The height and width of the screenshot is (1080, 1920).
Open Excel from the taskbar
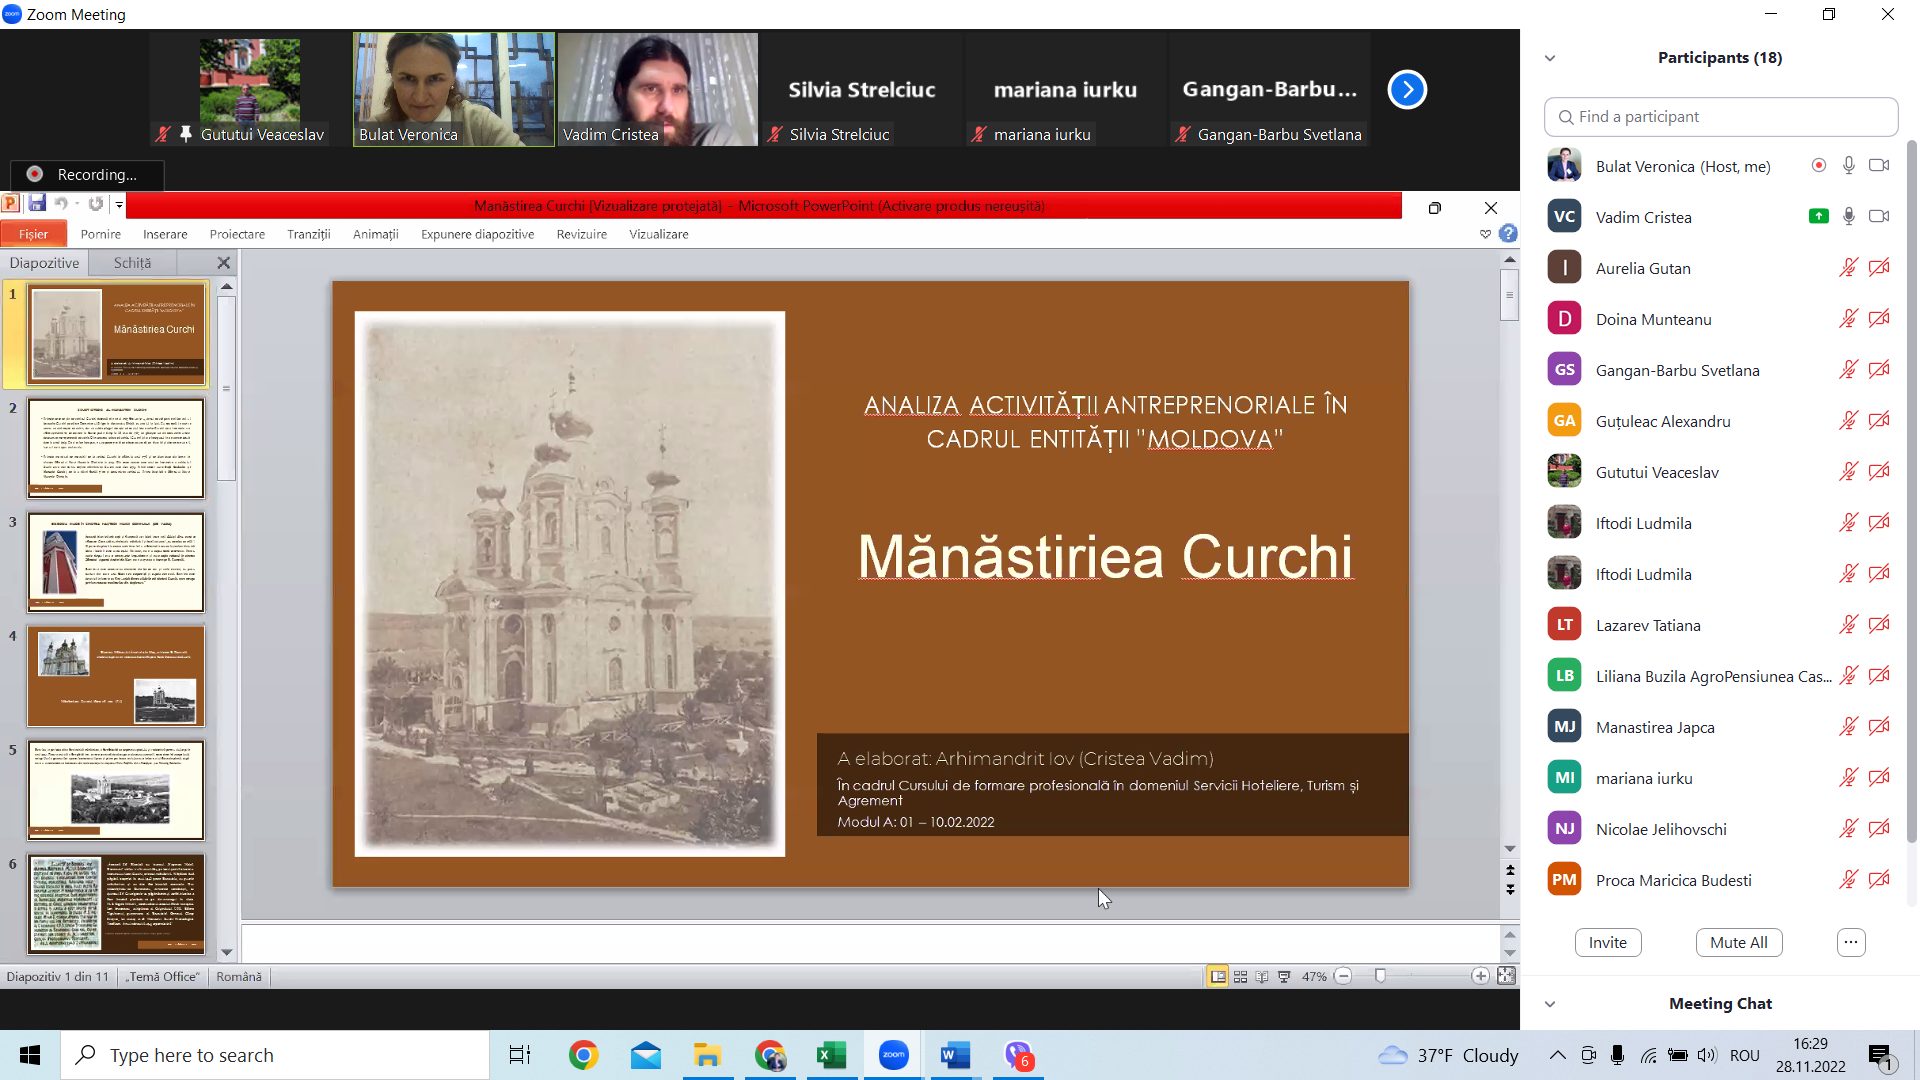point(831,1055)
